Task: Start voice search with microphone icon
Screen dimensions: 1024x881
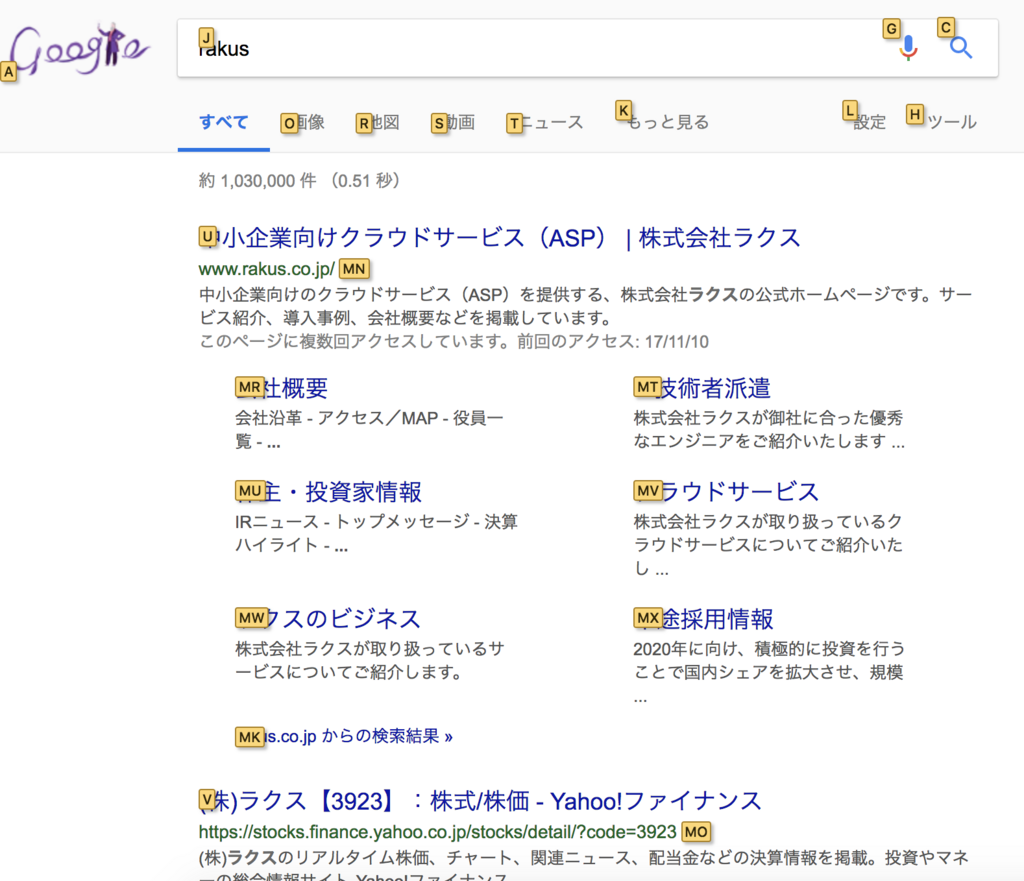Action: click(908, 48)
